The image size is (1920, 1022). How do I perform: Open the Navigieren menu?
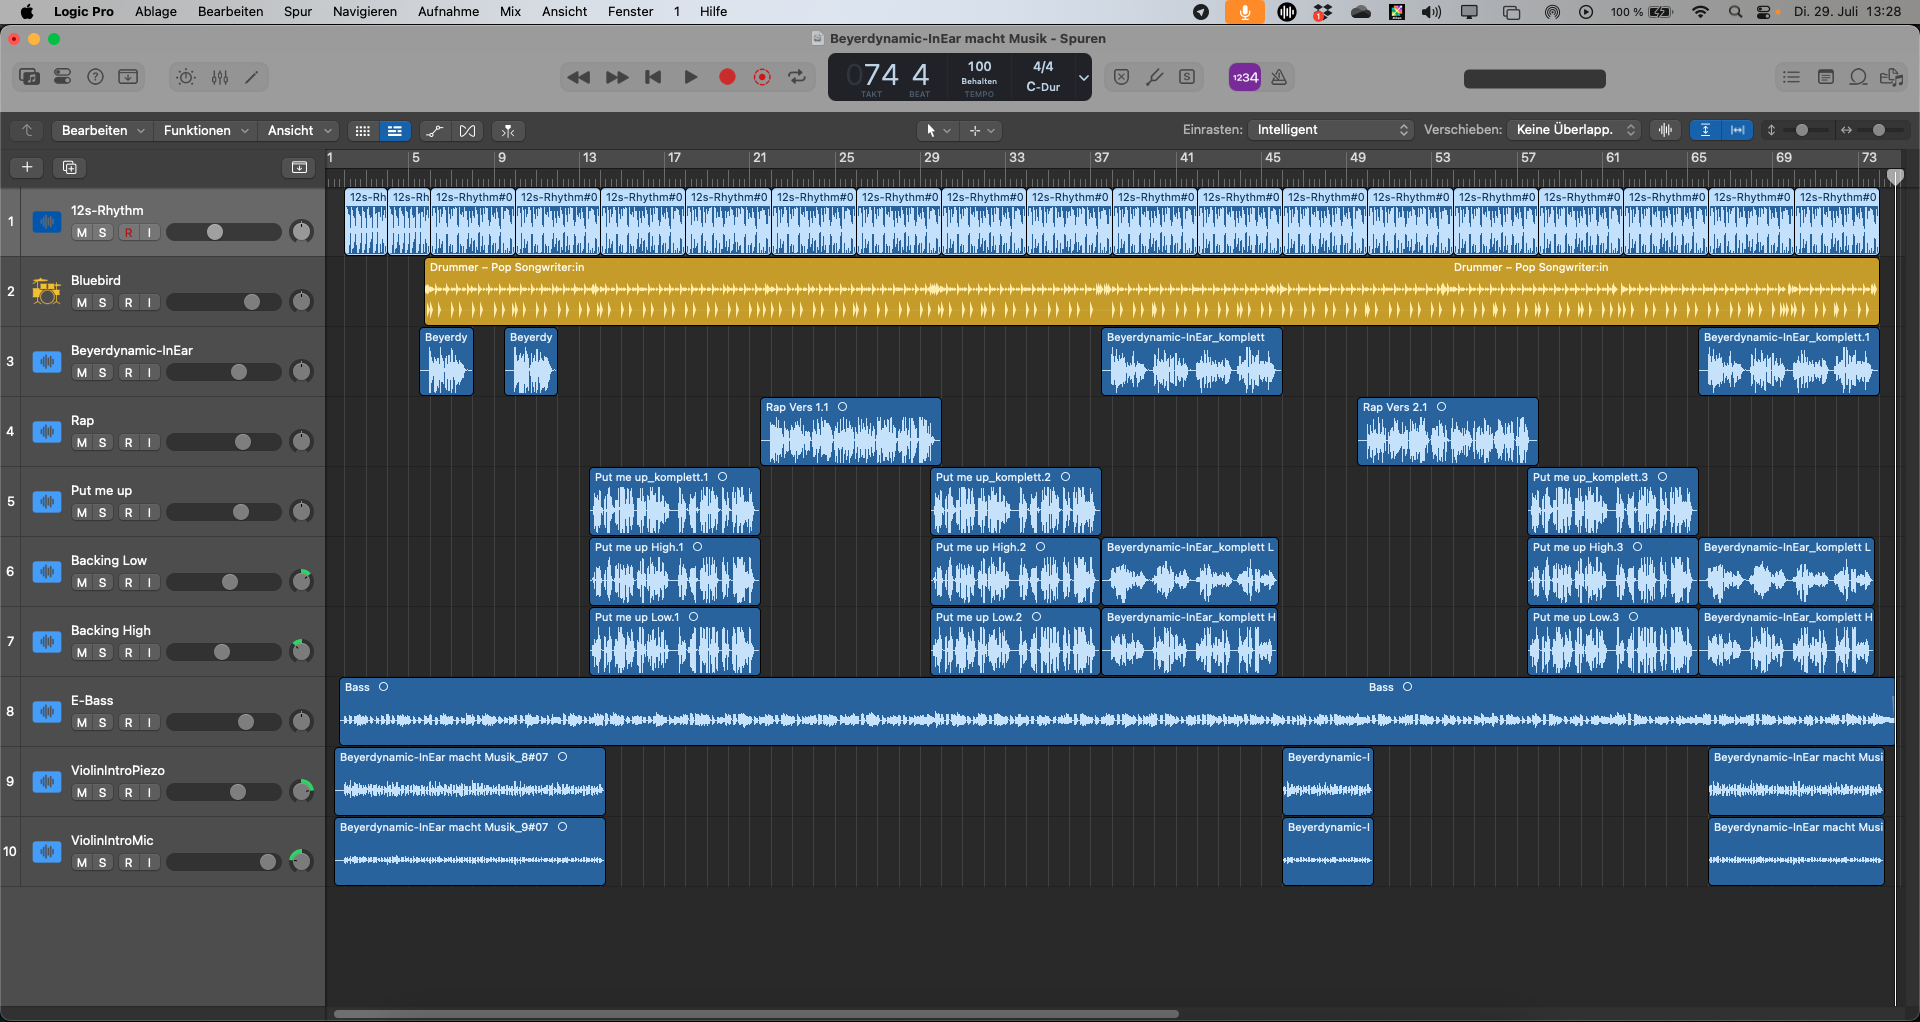click(365, 12)
